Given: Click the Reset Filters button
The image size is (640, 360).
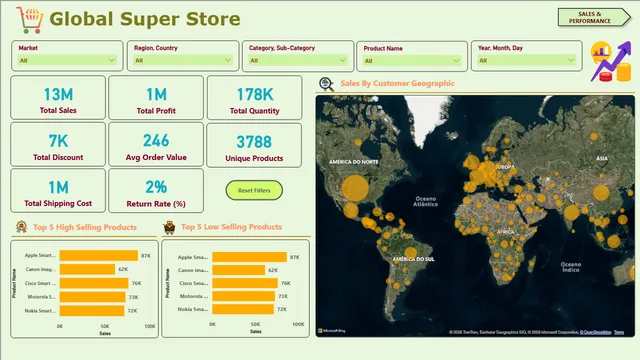Looking at the screenshot, I should point(254,190).
